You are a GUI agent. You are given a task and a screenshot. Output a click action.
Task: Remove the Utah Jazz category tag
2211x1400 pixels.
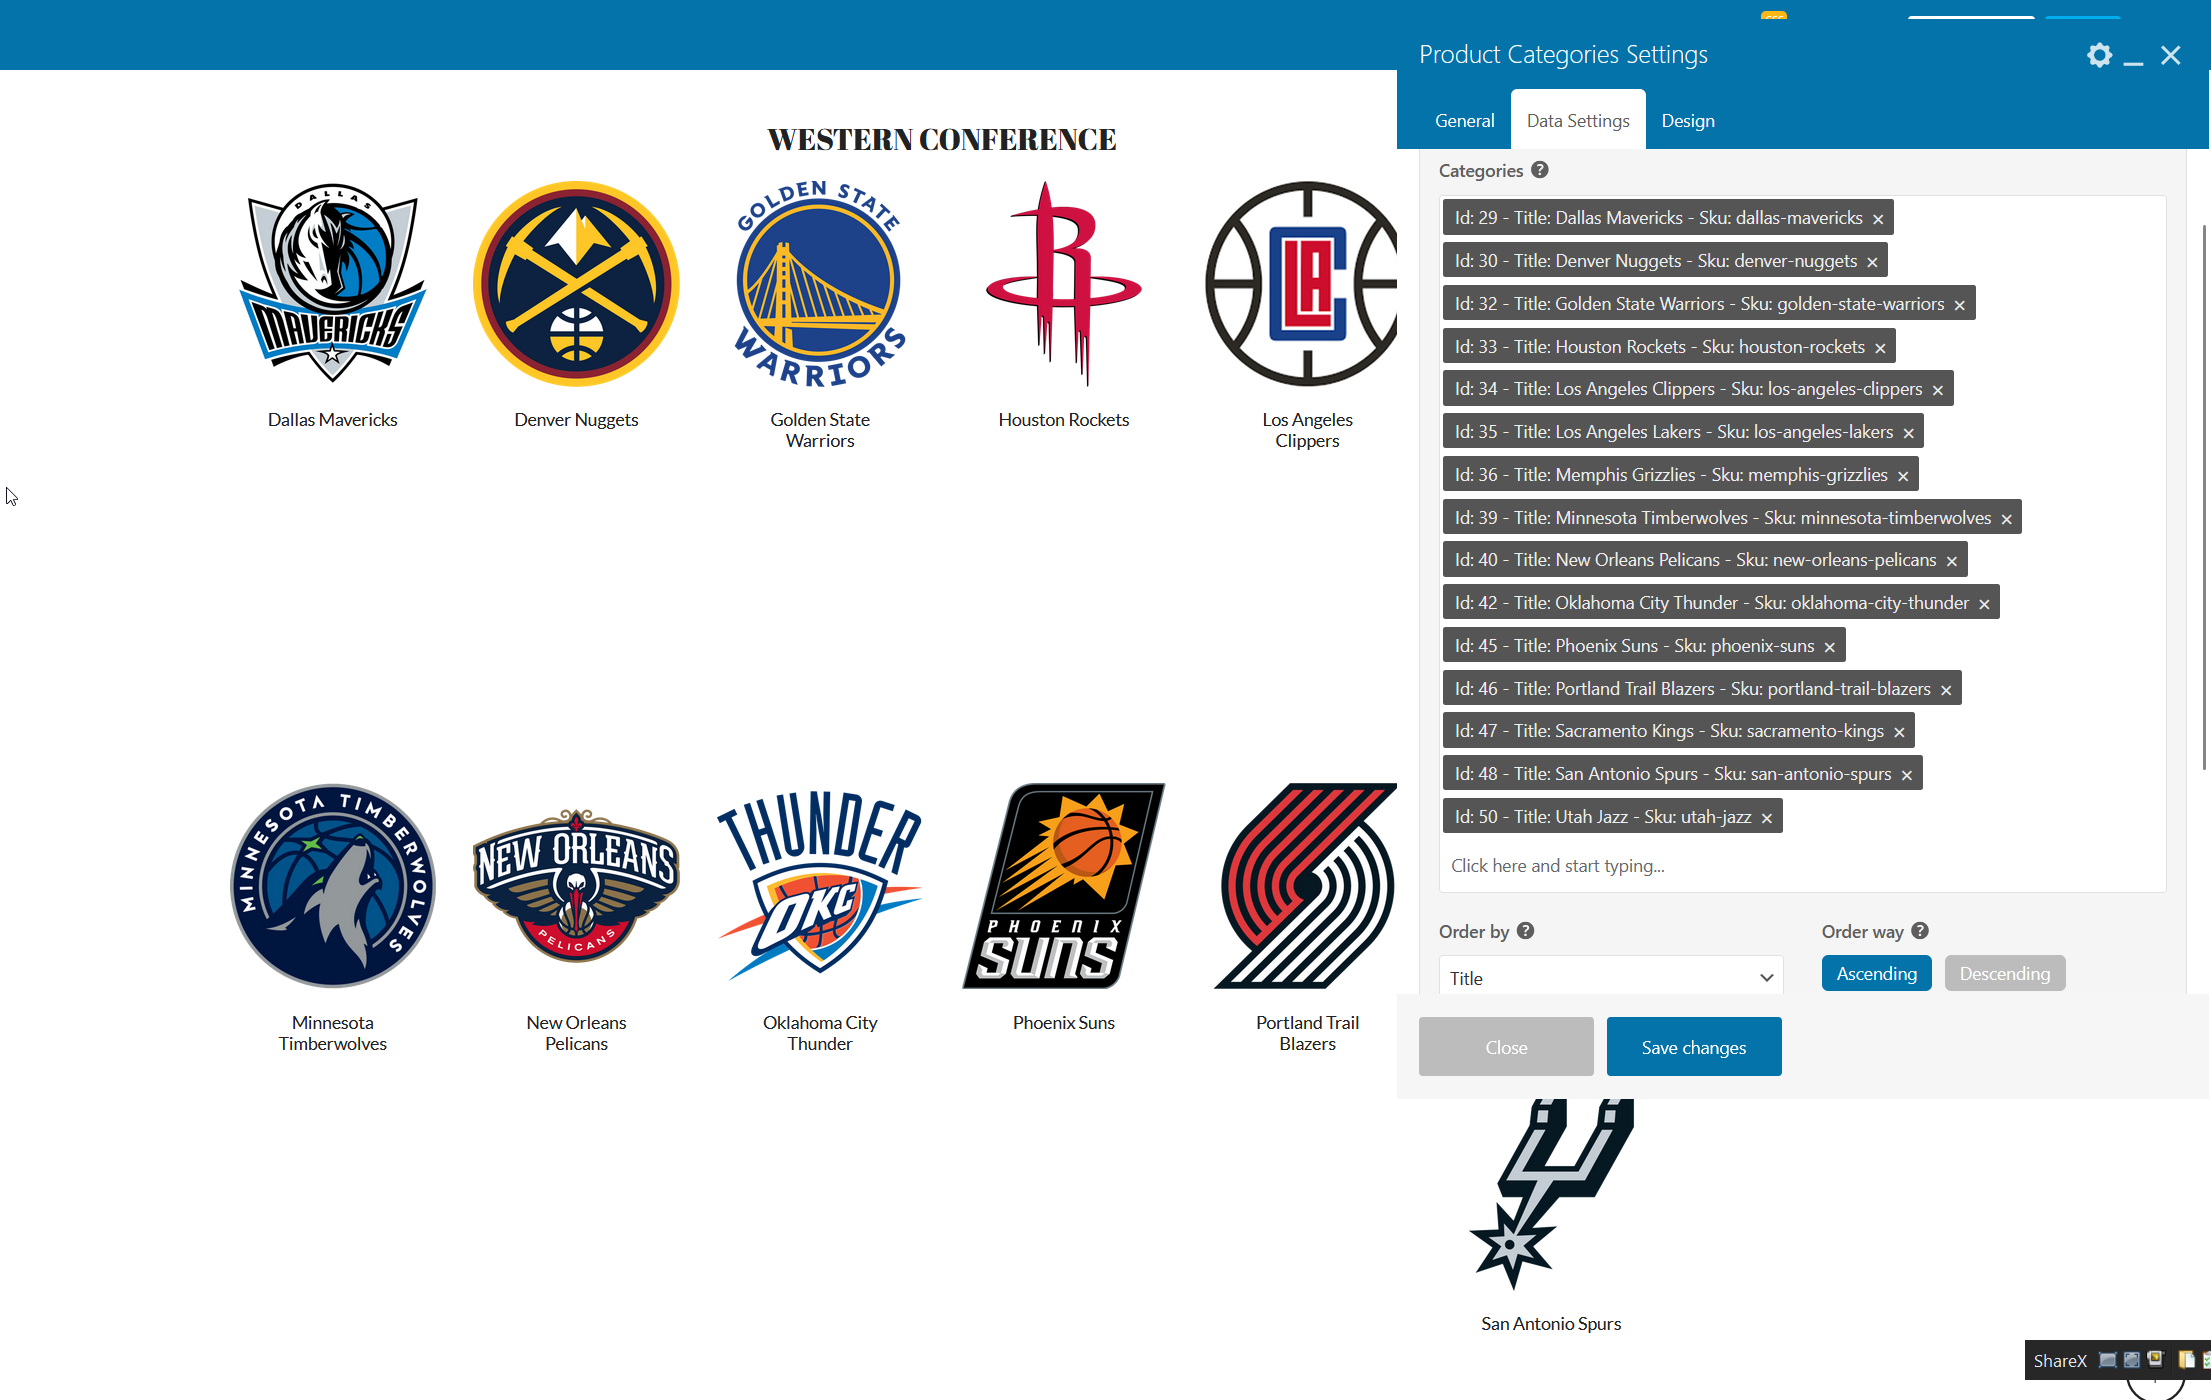[1767, 818]
